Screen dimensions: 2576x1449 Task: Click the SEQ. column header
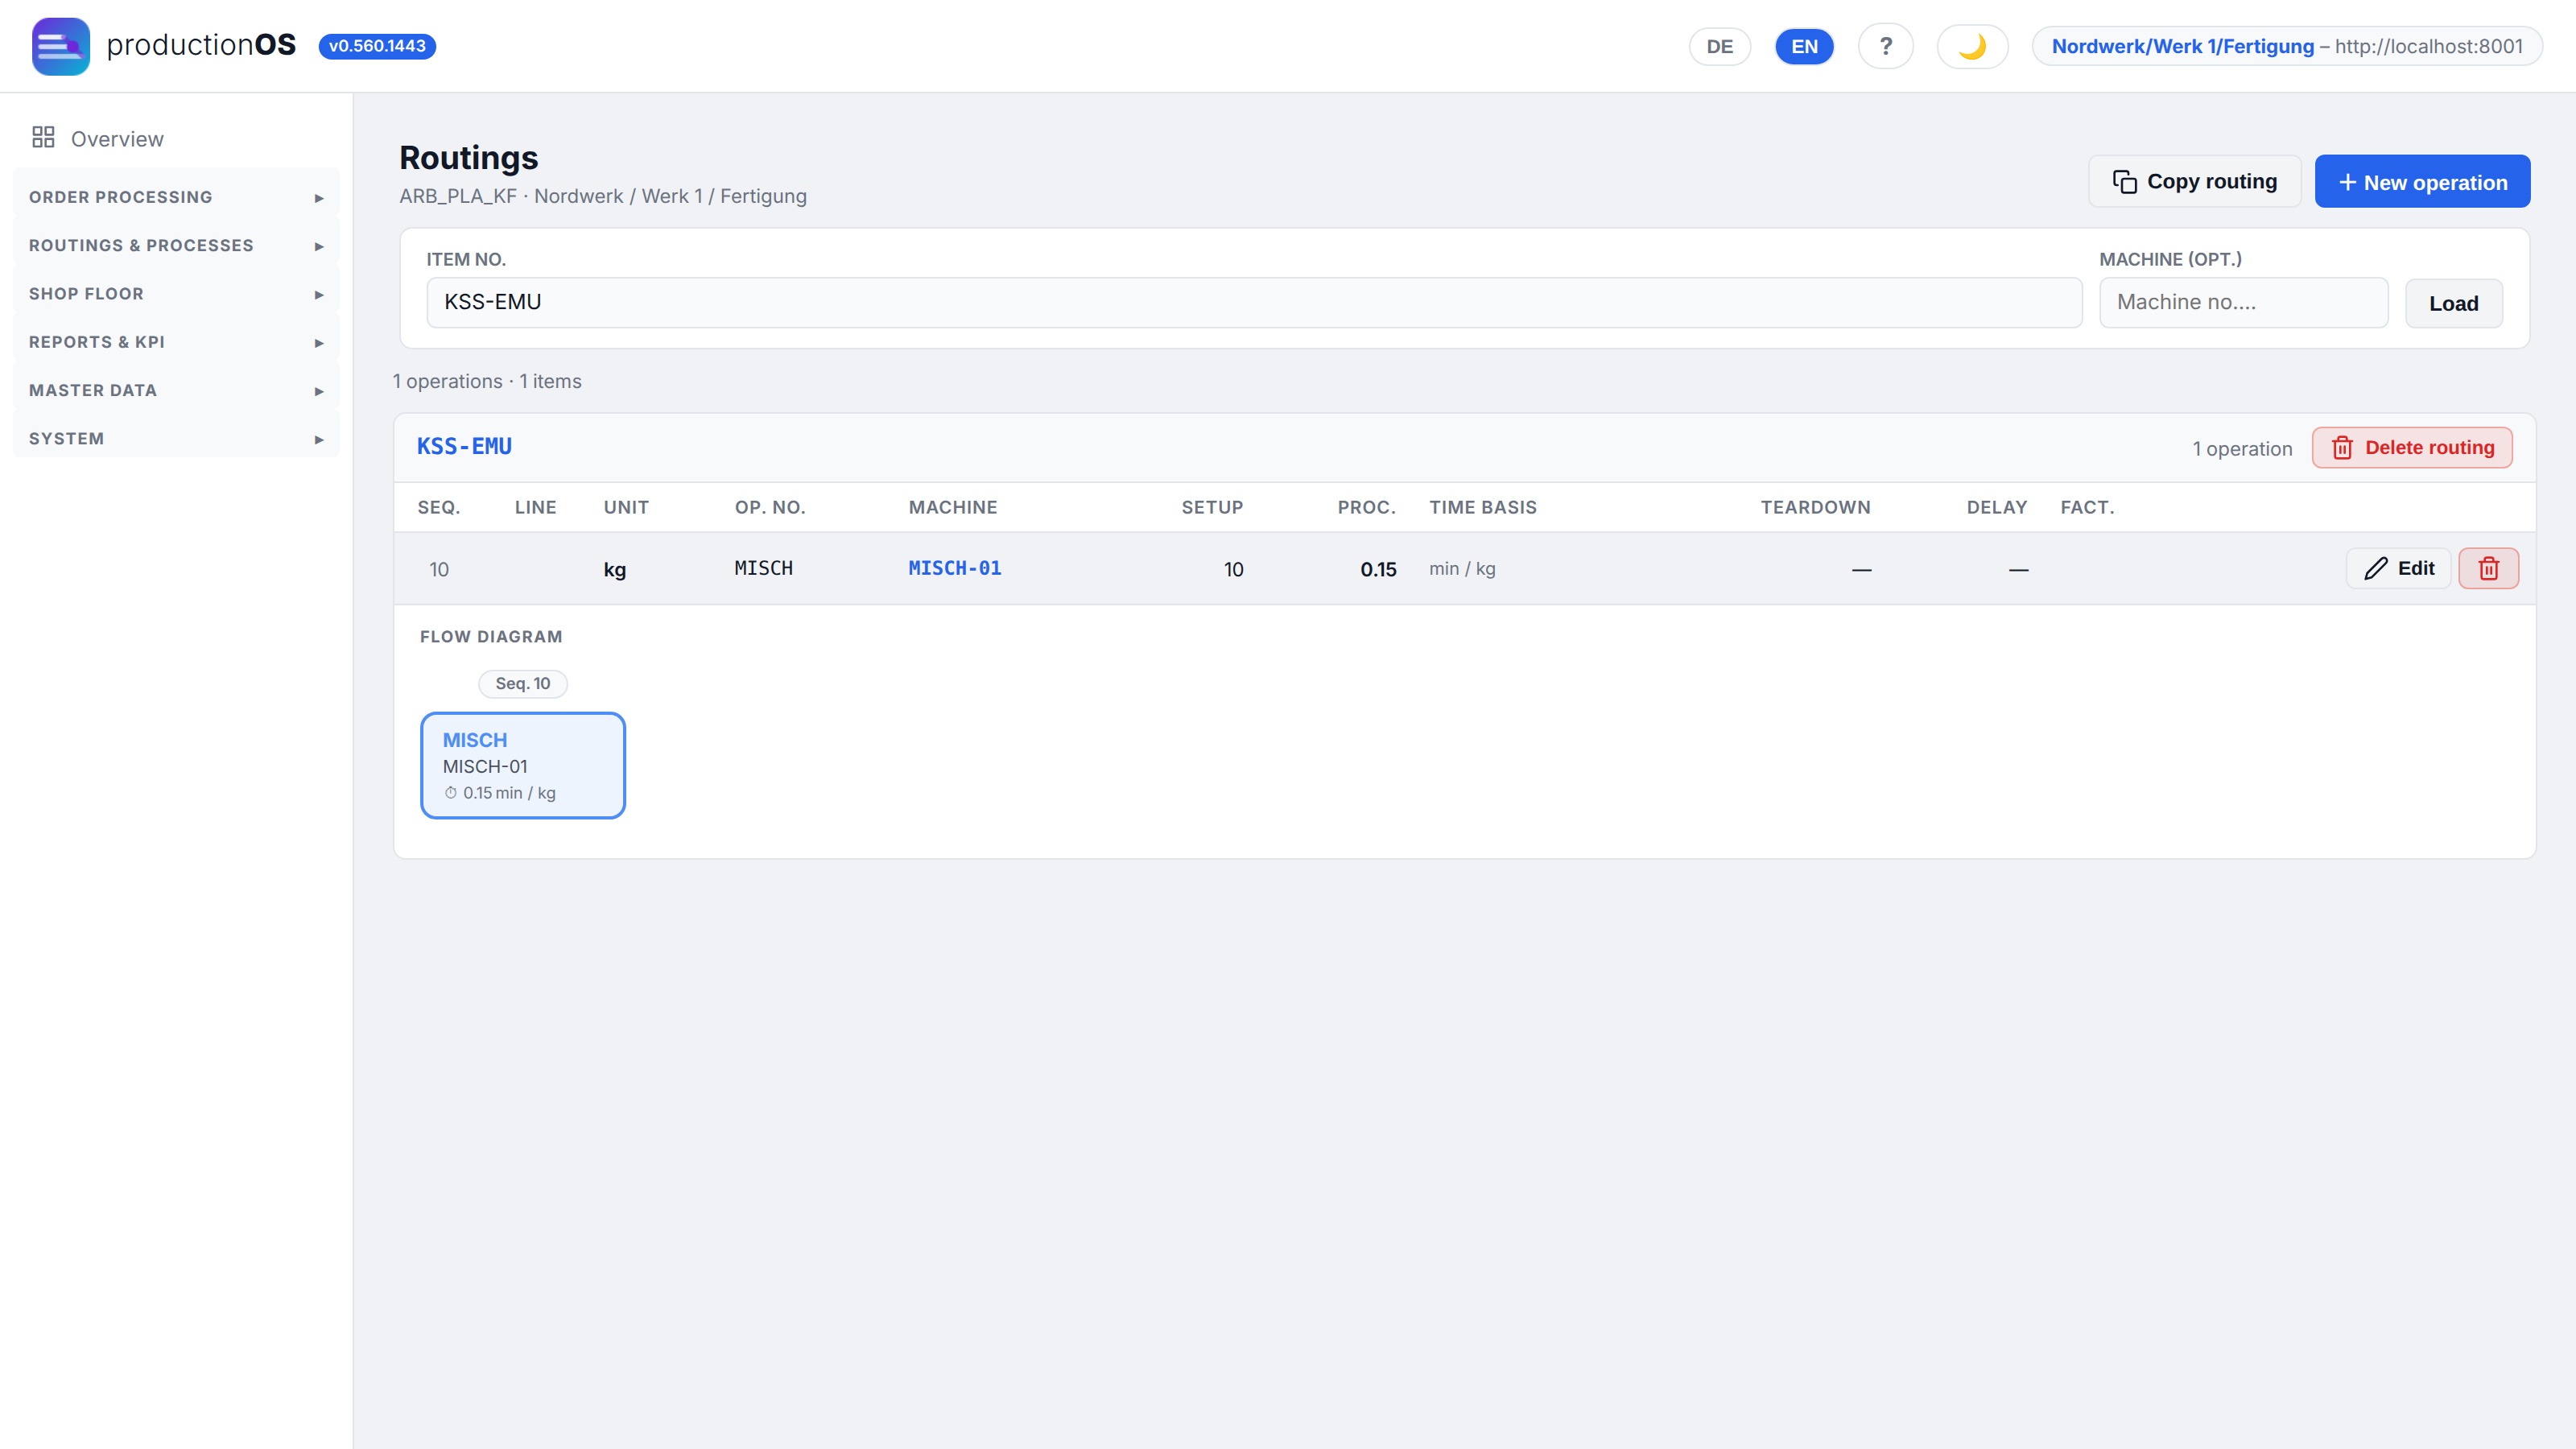coord(438,507)
